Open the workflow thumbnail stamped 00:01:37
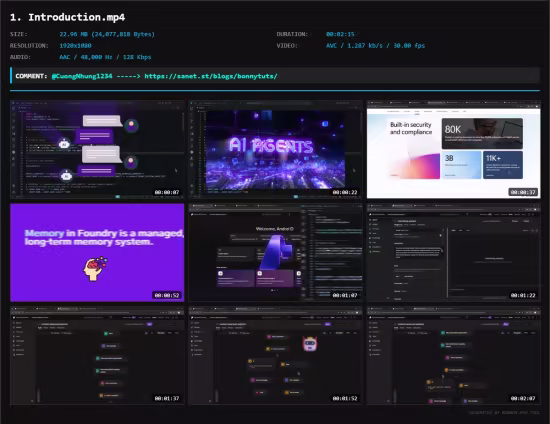This screenshot has height=424, width=550. (x=97, y=356)
